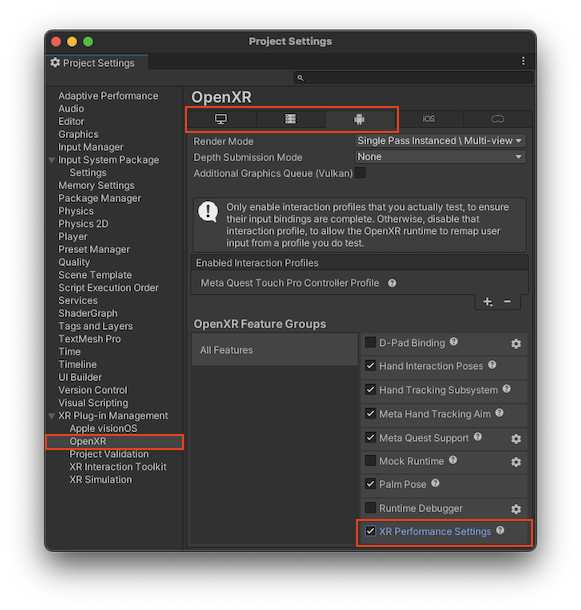Click the settings search field

click(x=414, y=78)
